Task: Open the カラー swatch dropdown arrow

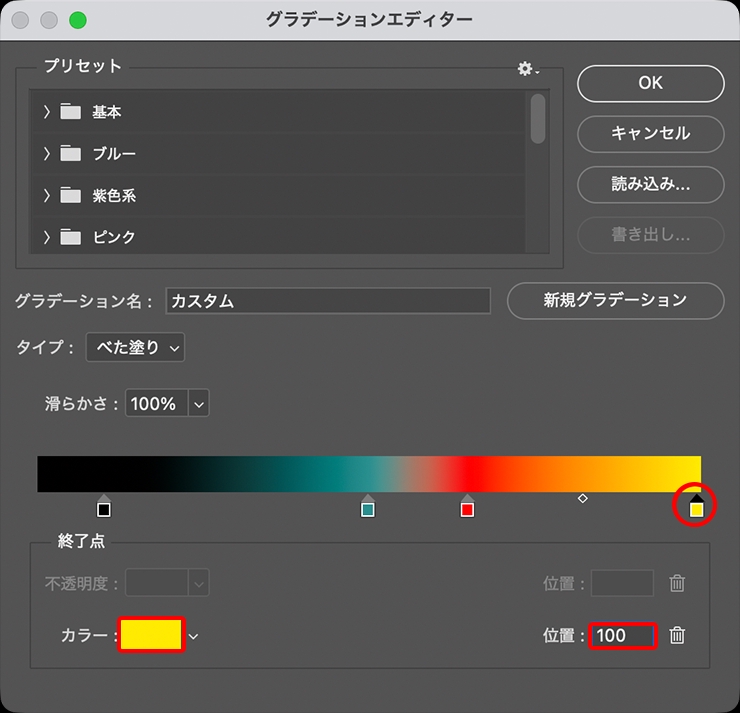Action: [x=194, y=636]
